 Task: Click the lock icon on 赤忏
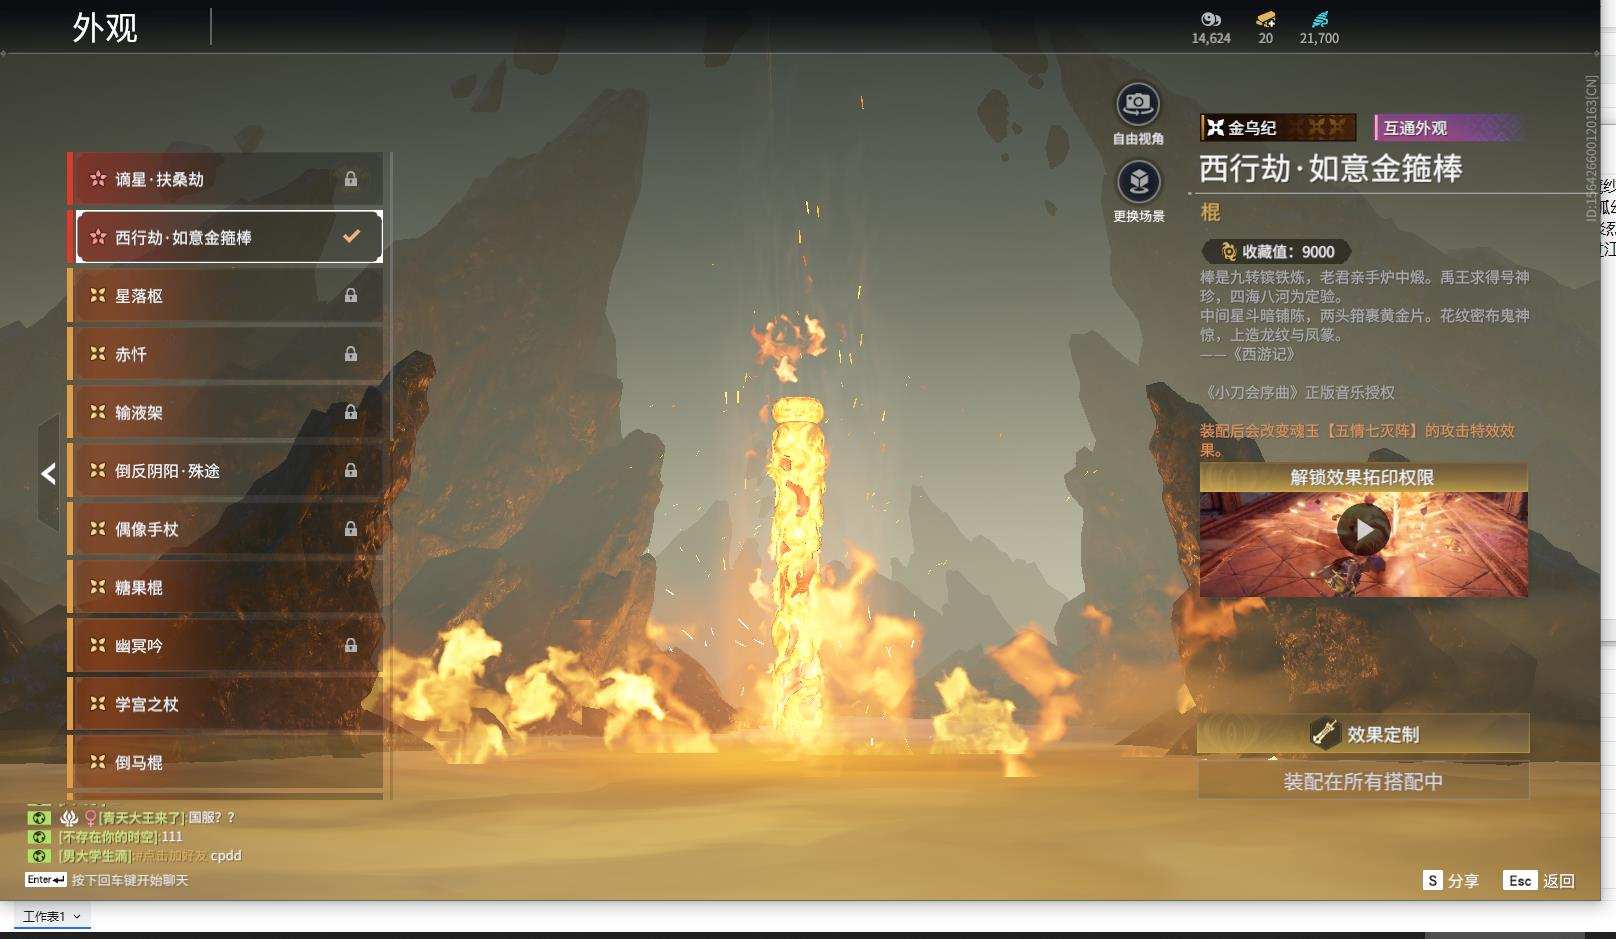[351, 354]
